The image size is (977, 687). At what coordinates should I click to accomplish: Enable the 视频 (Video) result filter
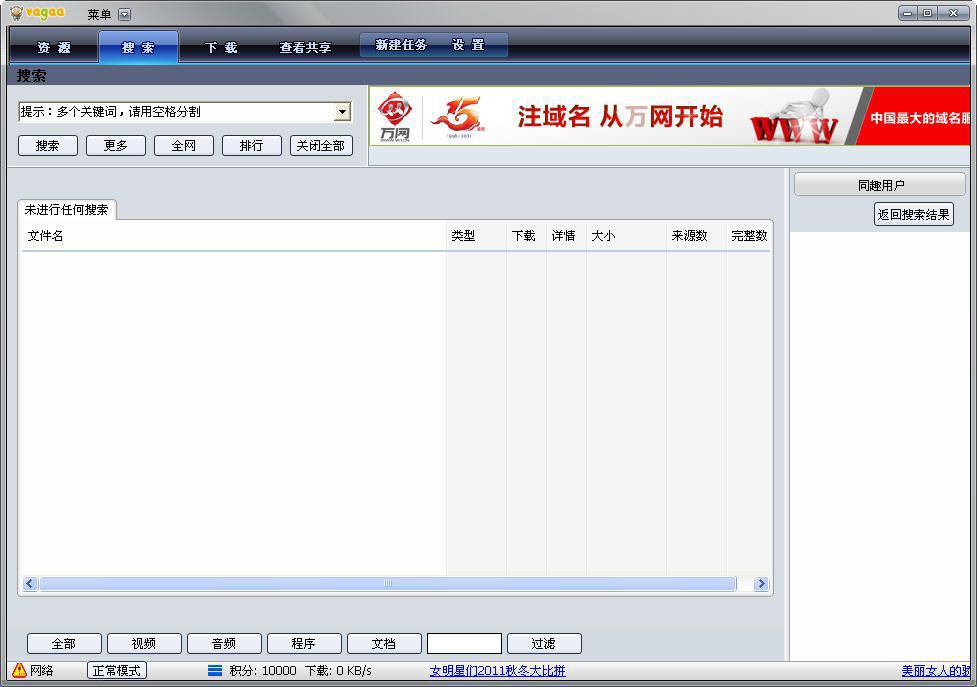143,643
